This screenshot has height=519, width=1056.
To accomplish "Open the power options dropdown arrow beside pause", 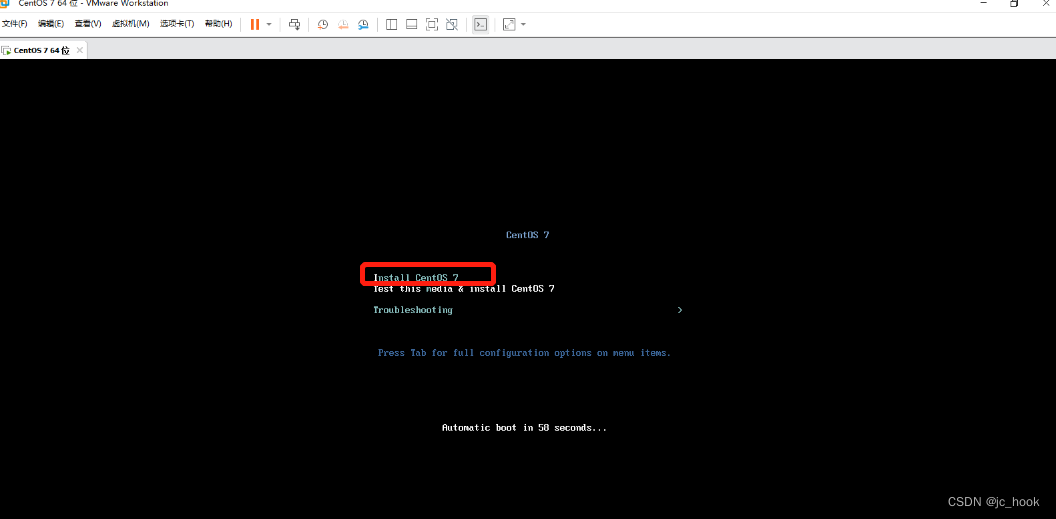I will tap(269, 24).
